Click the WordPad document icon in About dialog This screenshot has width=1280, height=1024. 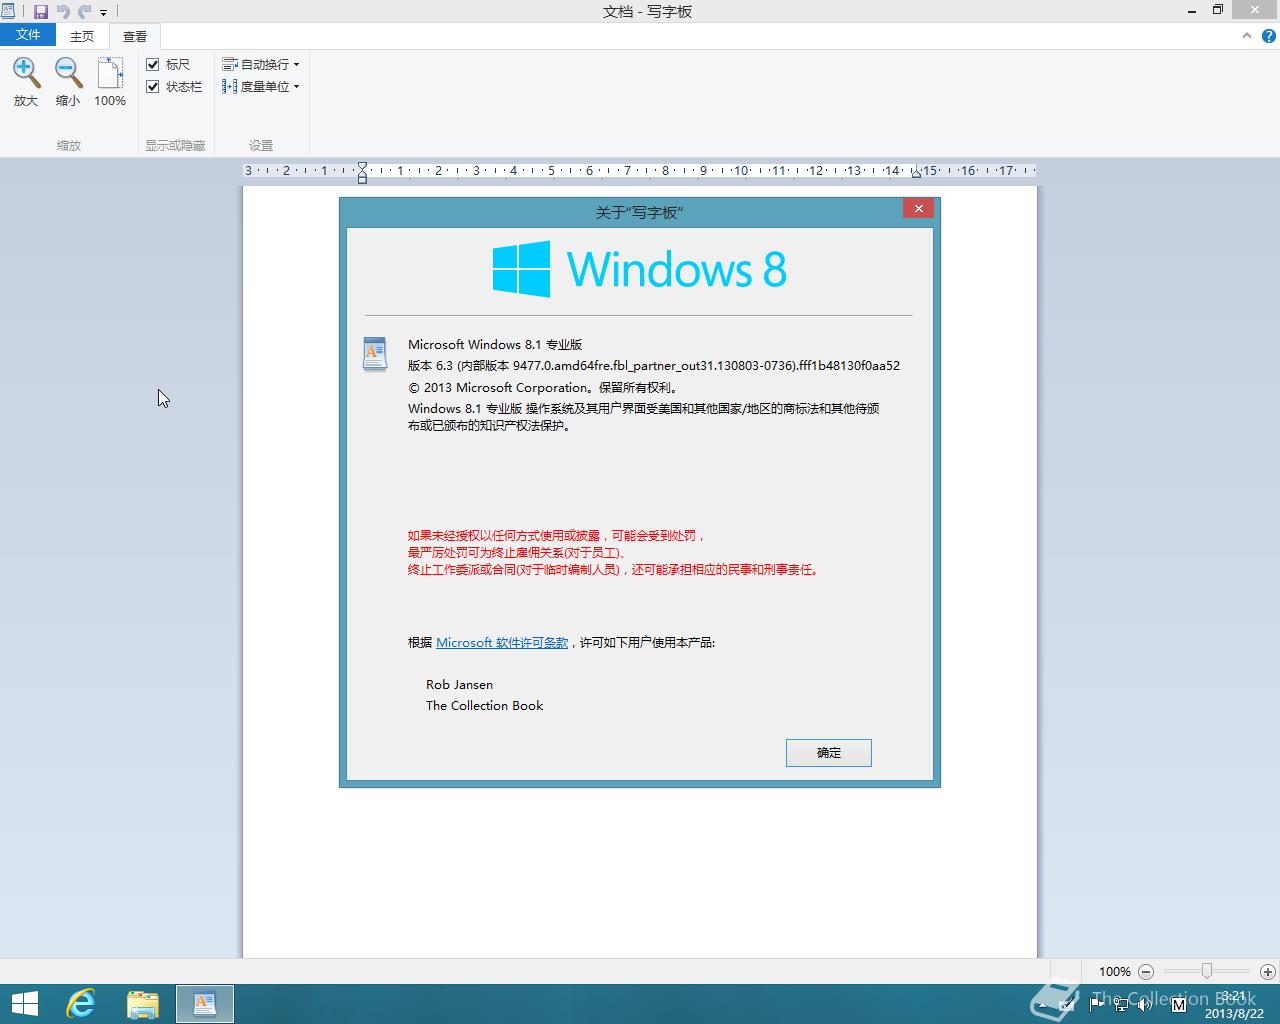coord(375,354)
